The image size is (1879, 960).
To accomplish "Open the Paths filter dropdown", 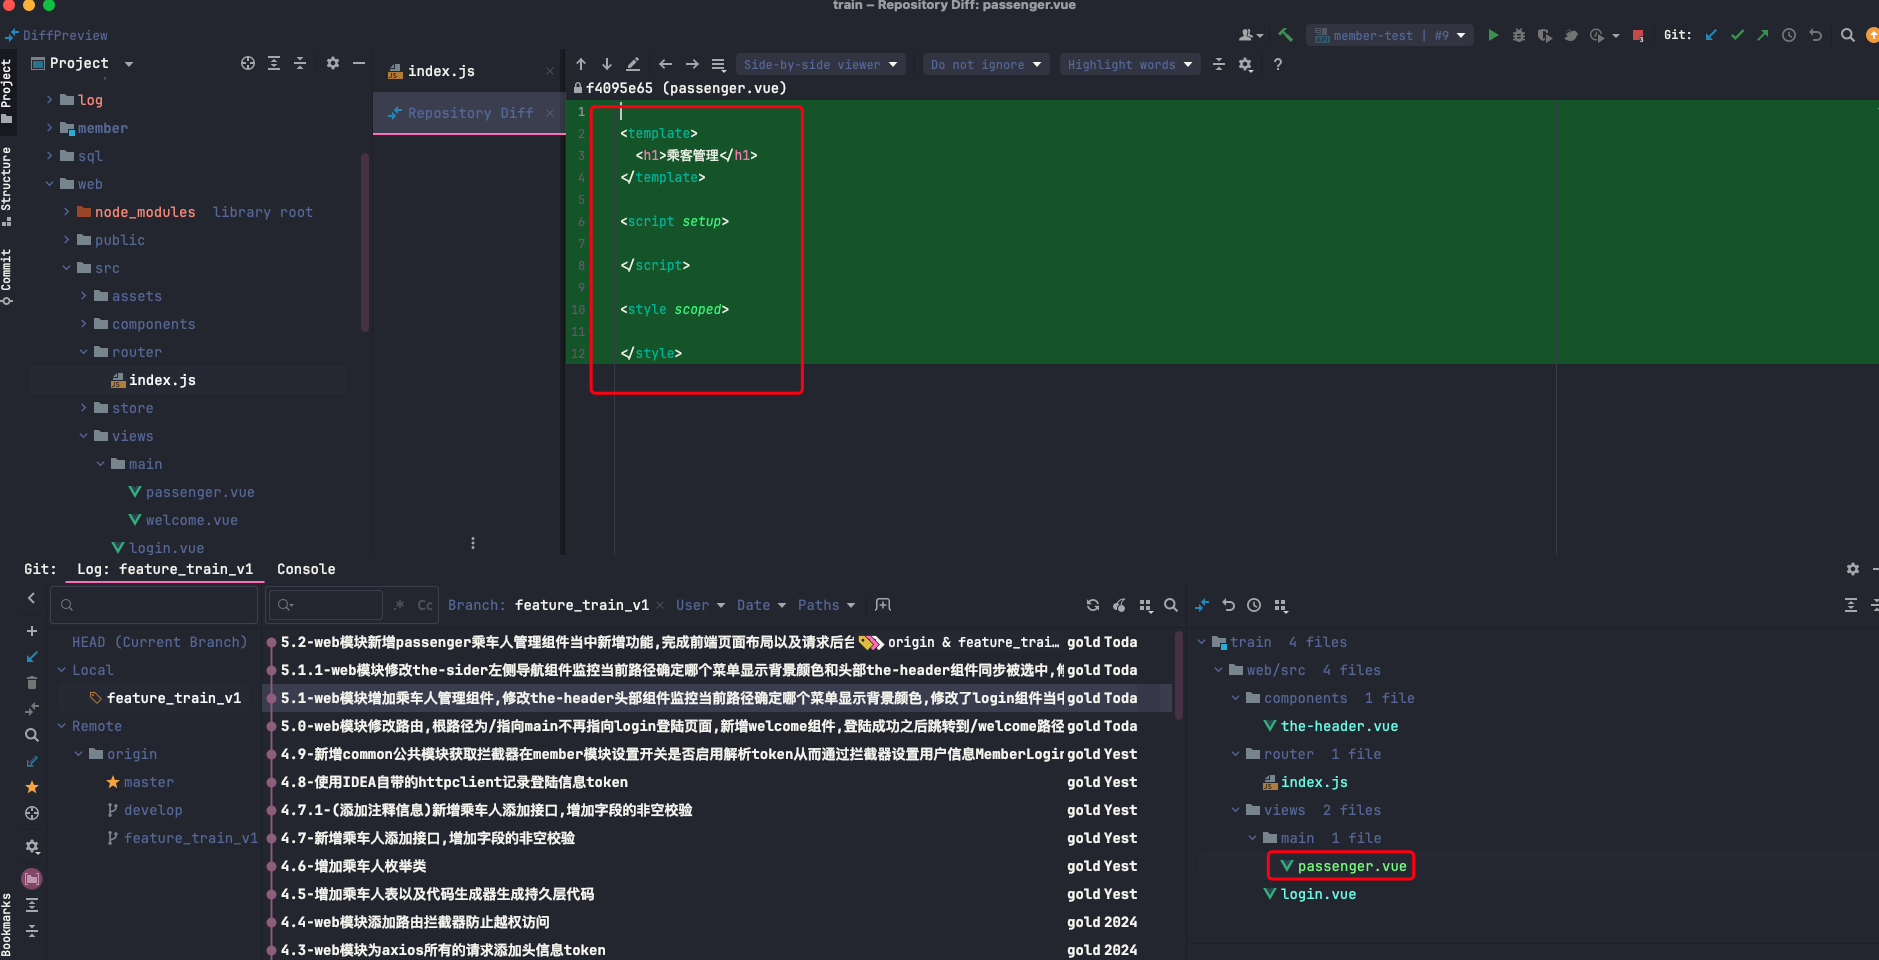I will pyautogui.click(x=826, y=605).
